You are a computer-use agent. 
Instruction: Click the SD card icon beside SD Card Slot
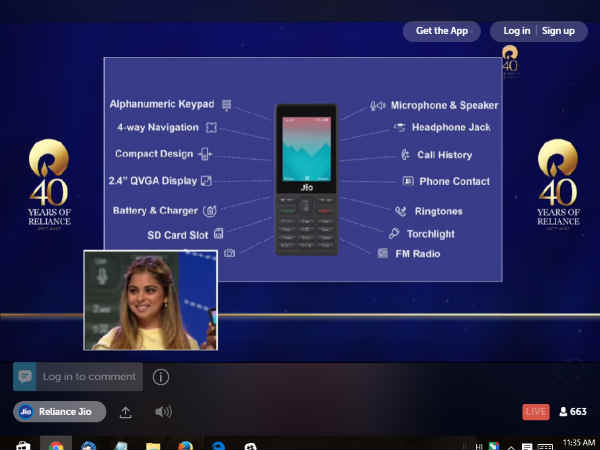(218, 233)
